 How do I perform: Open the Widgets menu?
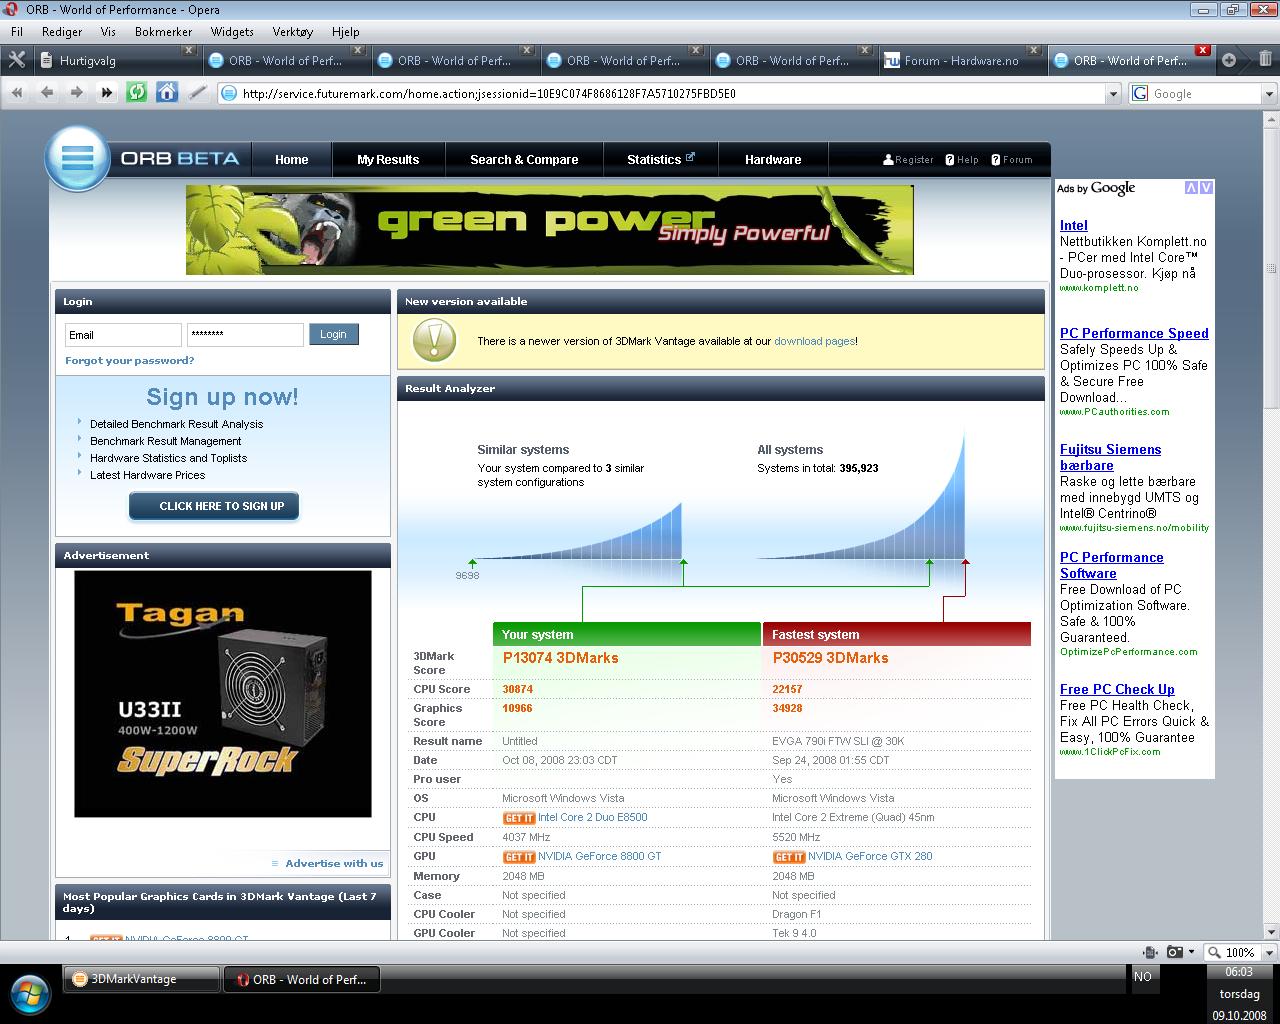(x=232, y=32)
